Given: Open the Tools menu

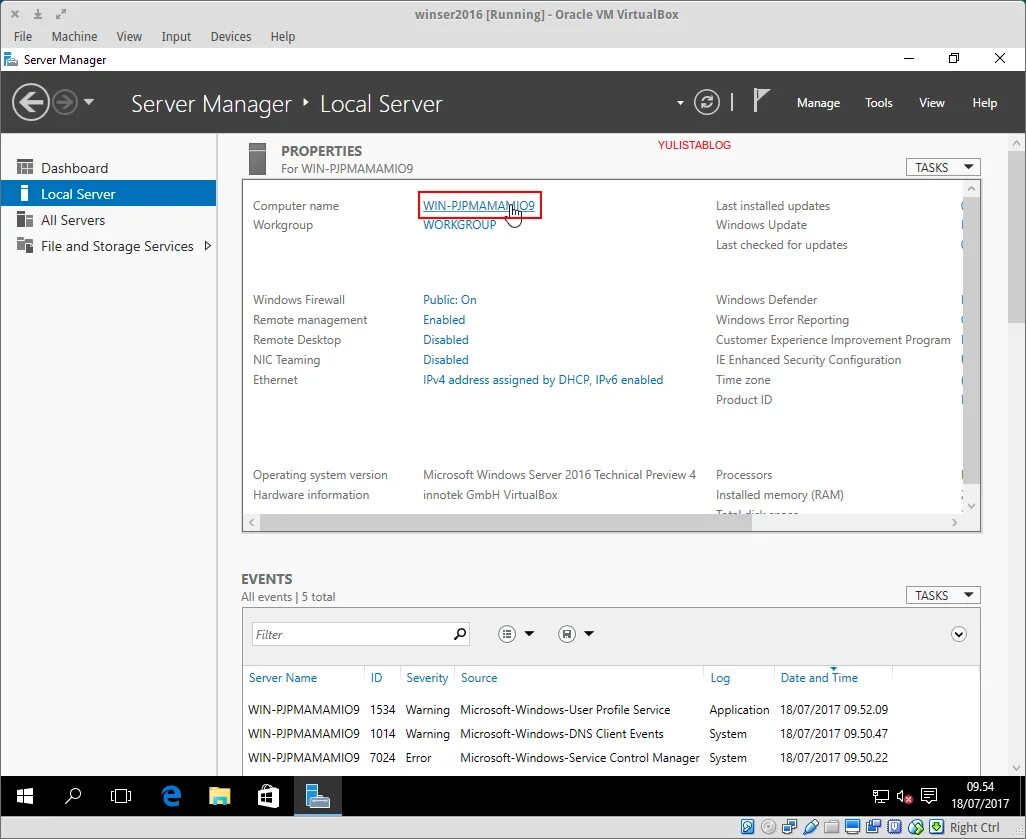Looking at the screenshot, I should coord(878,103).
